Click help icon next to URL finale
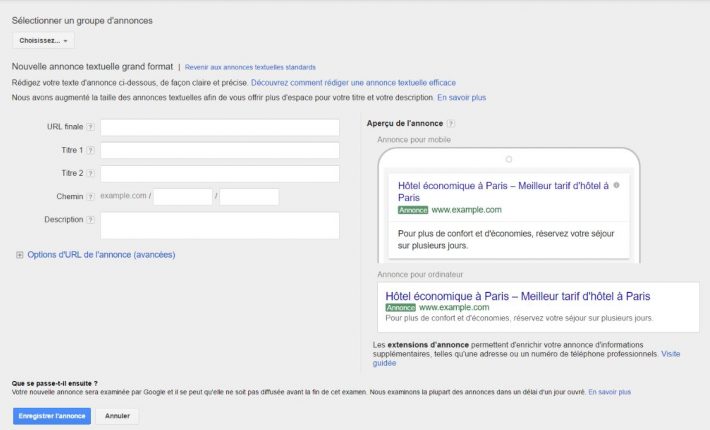 coord(91,127)
